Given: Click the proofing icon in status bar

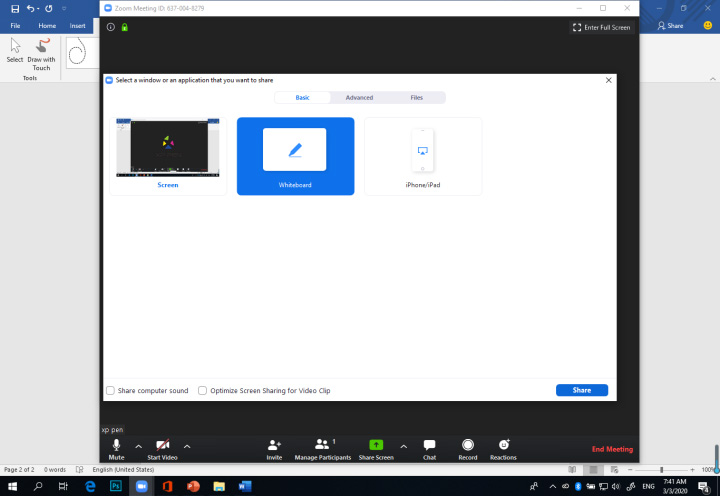Looking at the screenshot, I should [79, 469].
